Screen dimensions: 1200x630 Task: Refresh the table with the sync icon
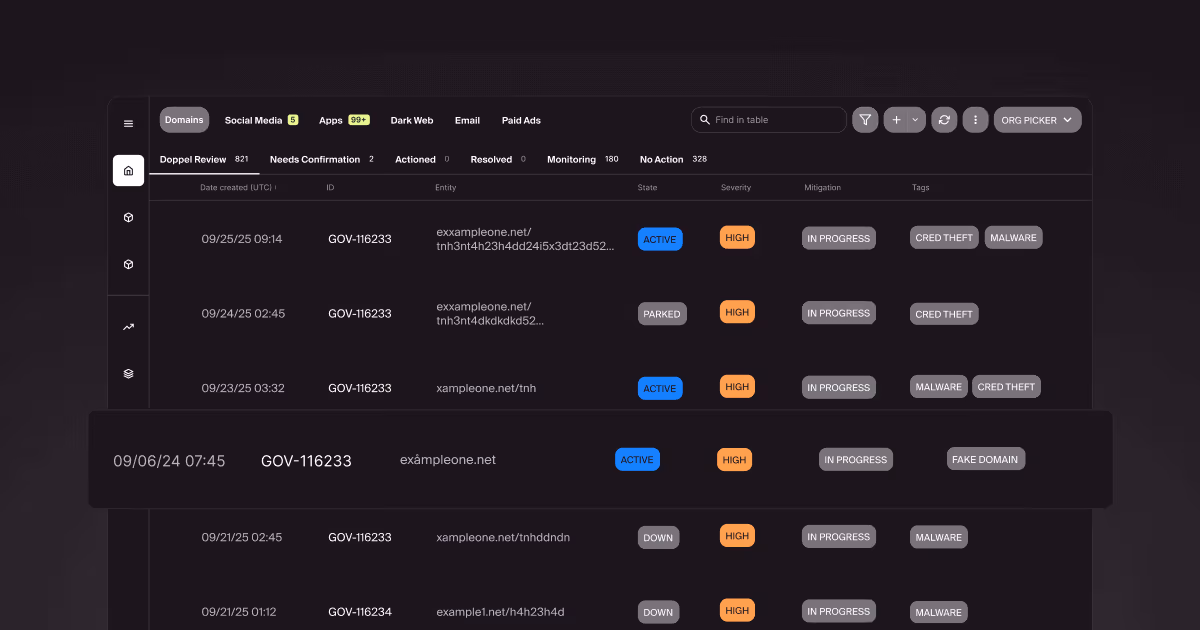pyautogui.click(x=944, y=120)
